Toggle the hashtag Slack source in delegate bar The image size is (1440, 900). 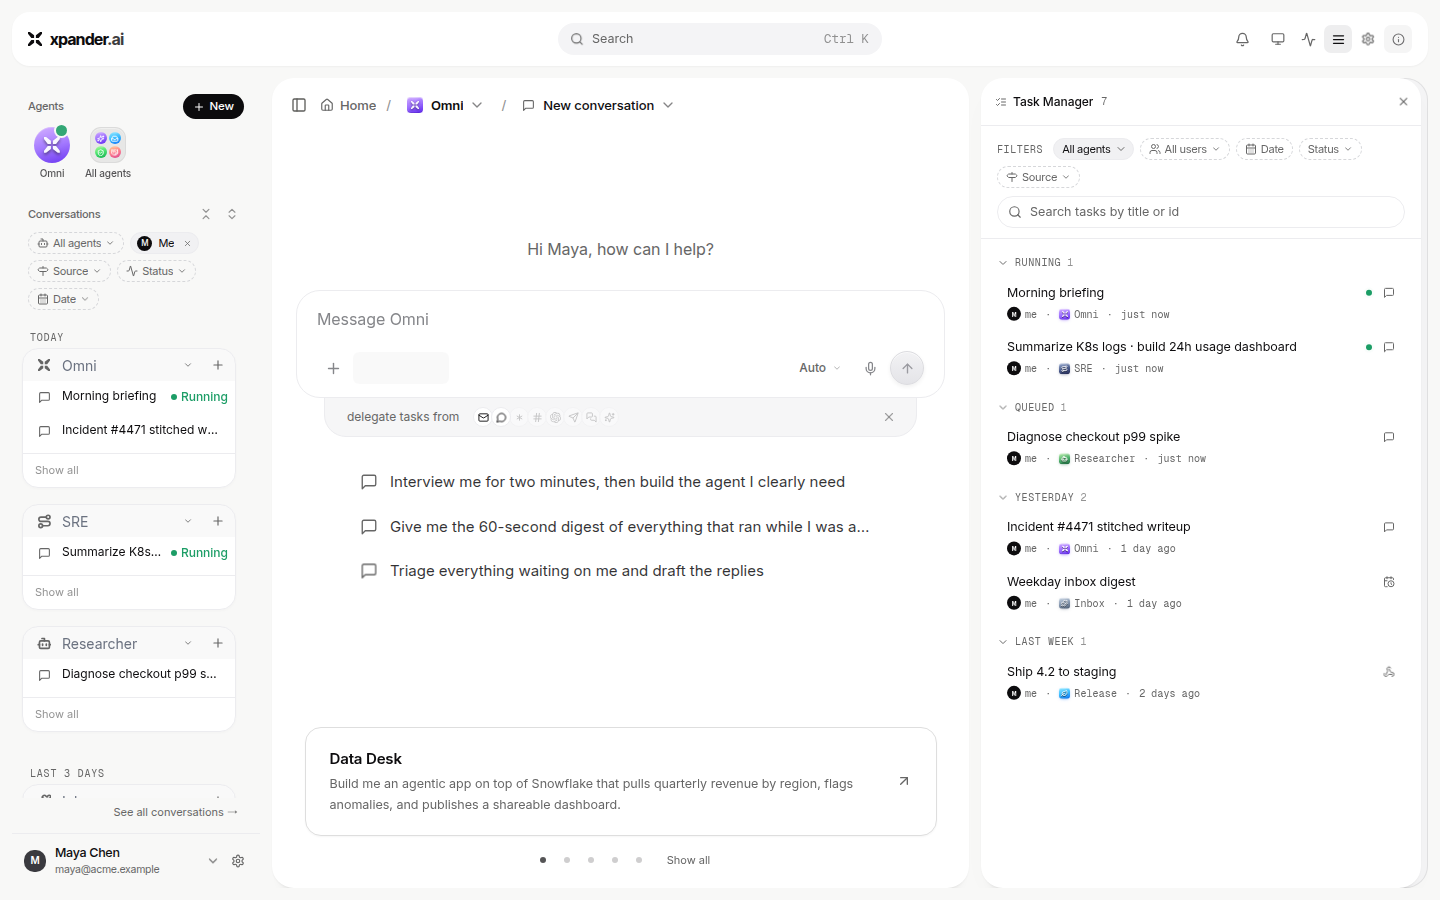pyautogui.click(x=537, y=417)
